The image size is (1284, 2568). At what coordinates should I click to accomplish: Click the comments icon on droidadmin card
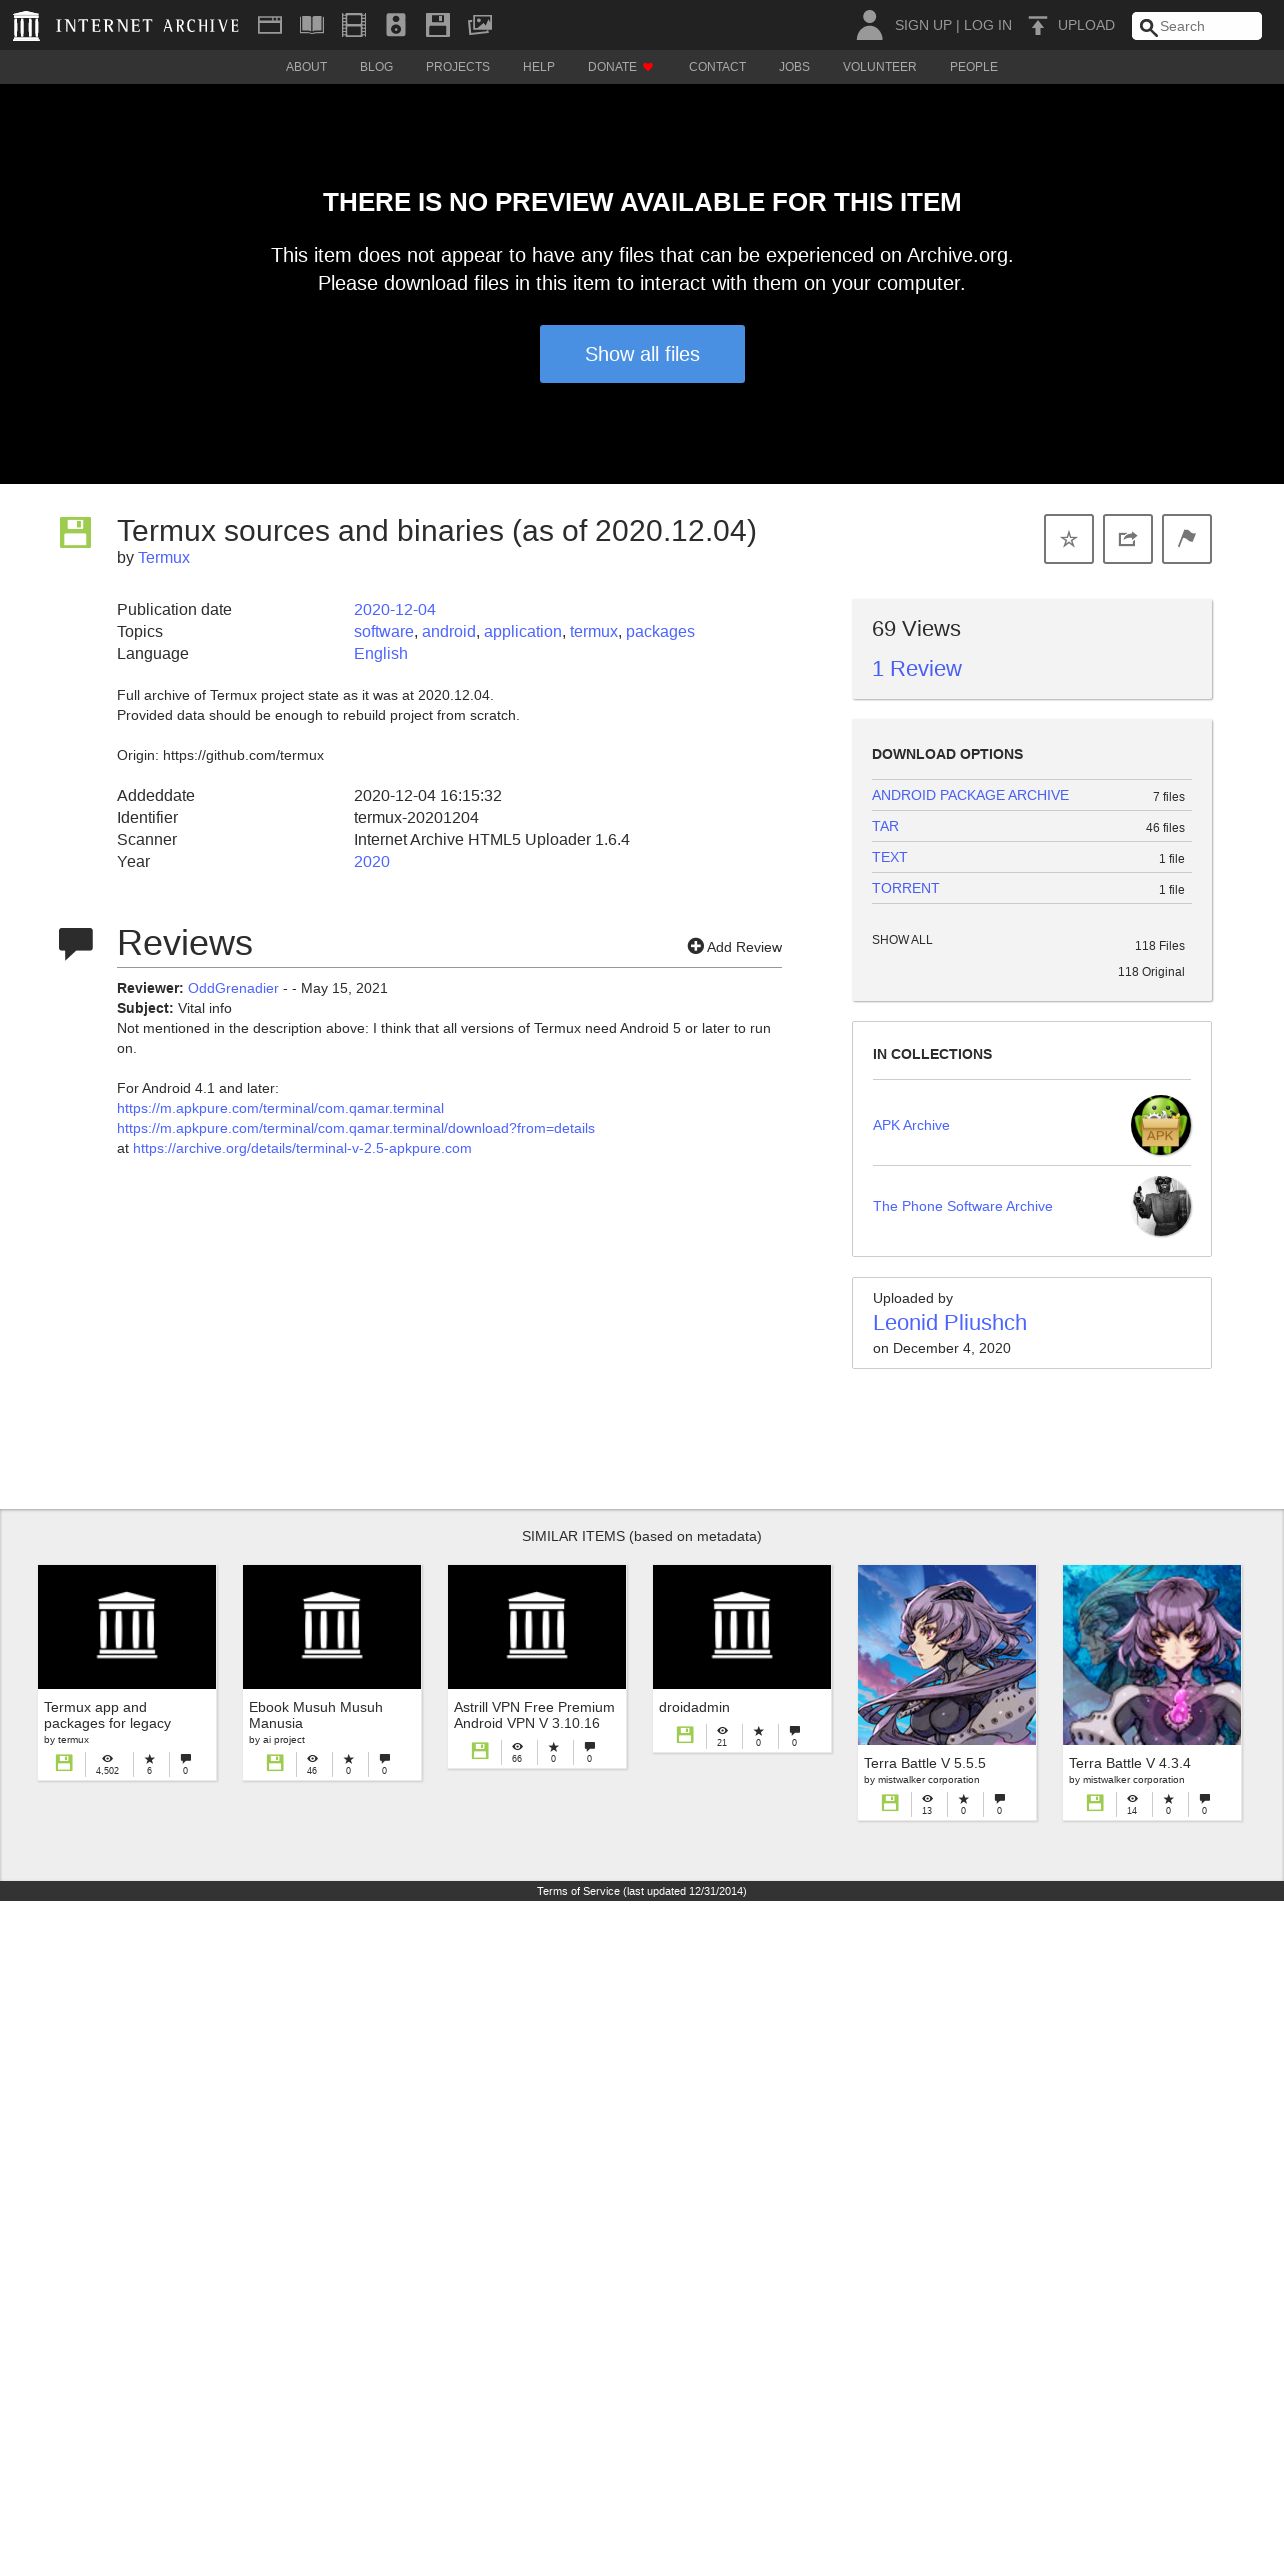tap(794, 1730)
